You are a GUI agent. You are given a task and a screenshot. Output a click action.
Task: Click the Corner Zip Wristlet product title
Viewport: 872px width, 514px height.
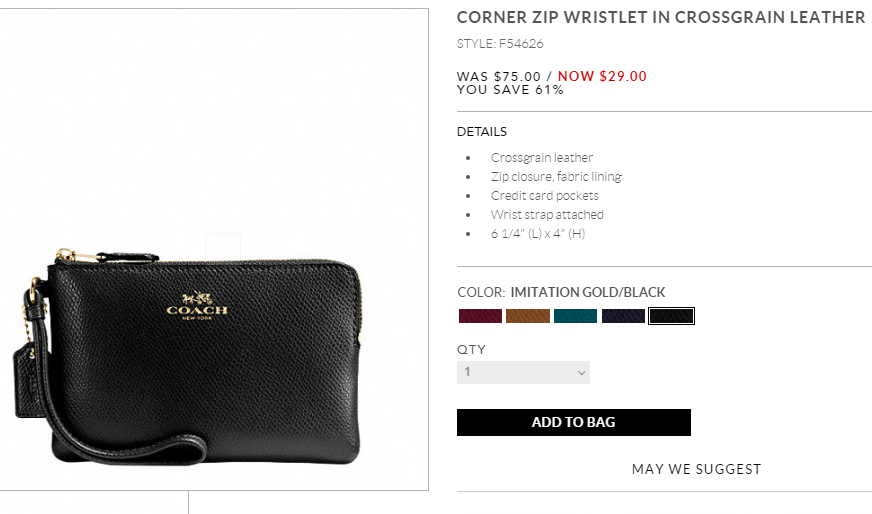point(661,17)
